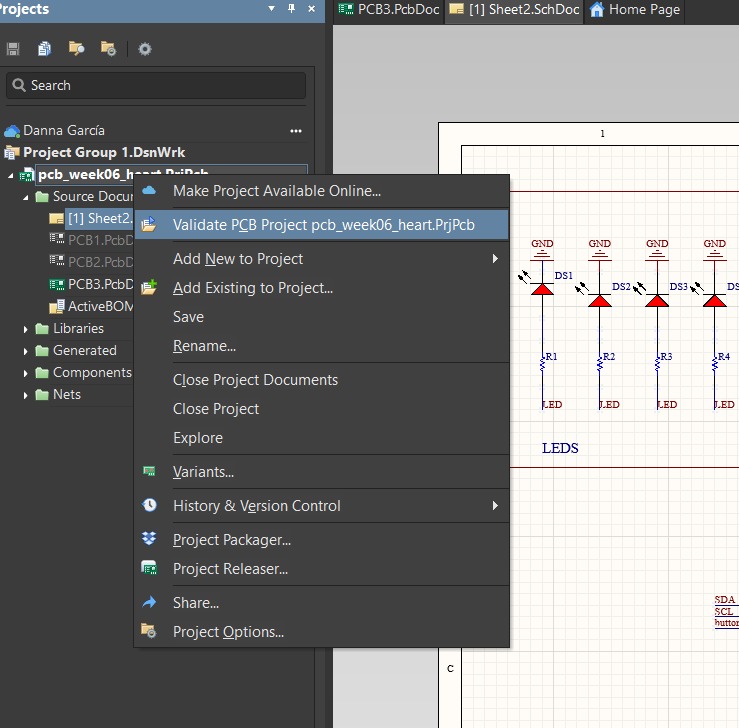Expand the Generated folder
This screenshot has width=739, height=728.
click(27, 351)
